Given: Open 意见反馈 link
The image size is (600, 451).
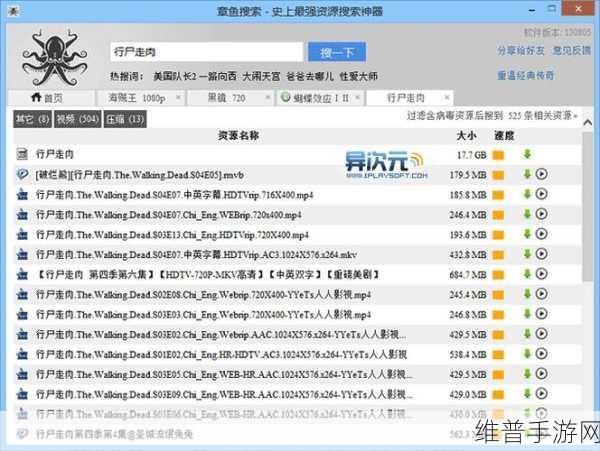Looking at the screenshot, I should point(572,50).
